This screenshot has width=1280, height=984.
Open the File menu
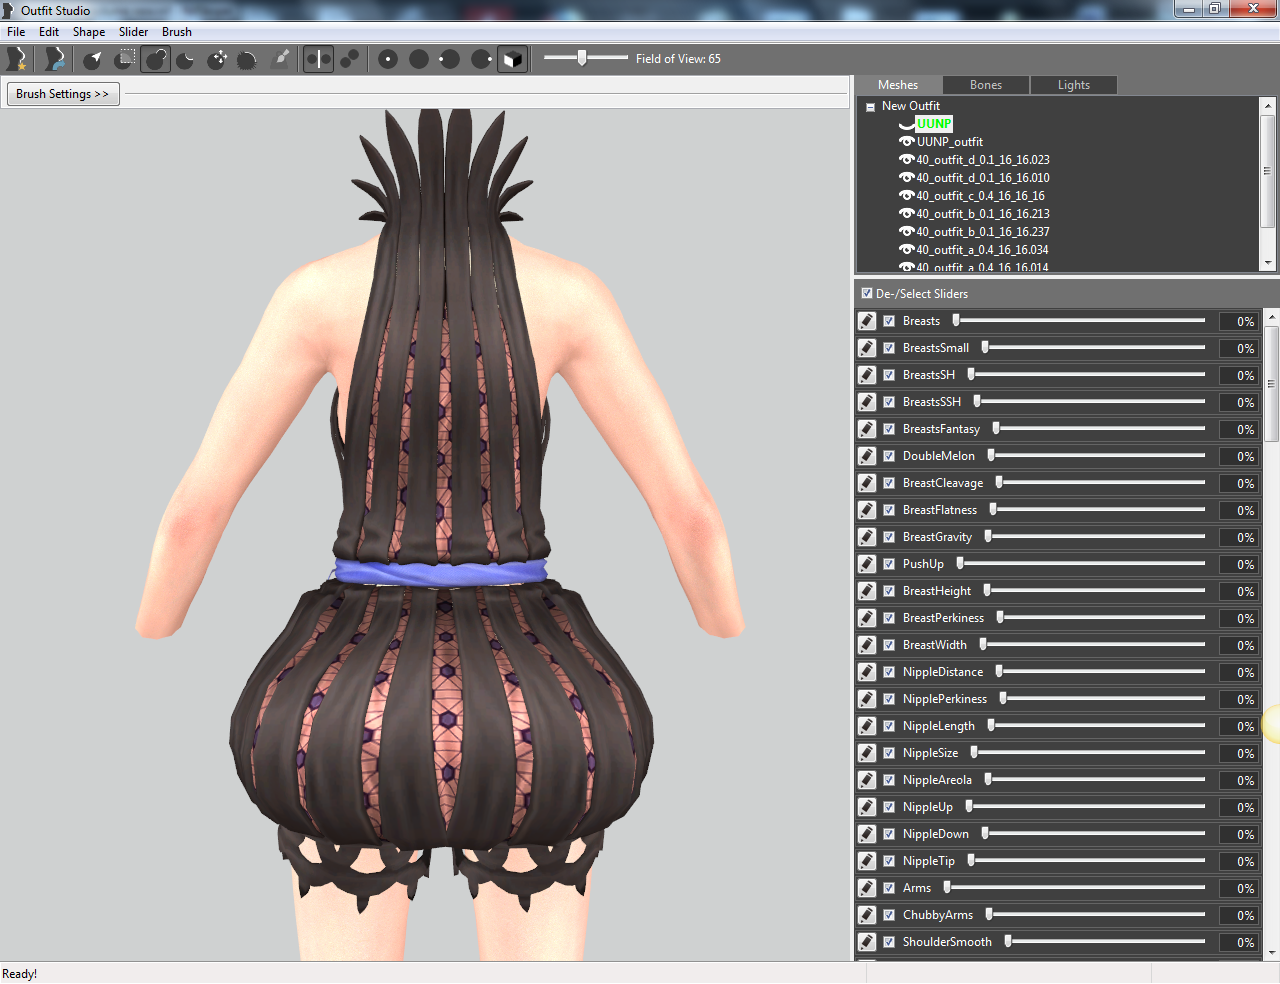pyautogui.click(x=16, y=32)
